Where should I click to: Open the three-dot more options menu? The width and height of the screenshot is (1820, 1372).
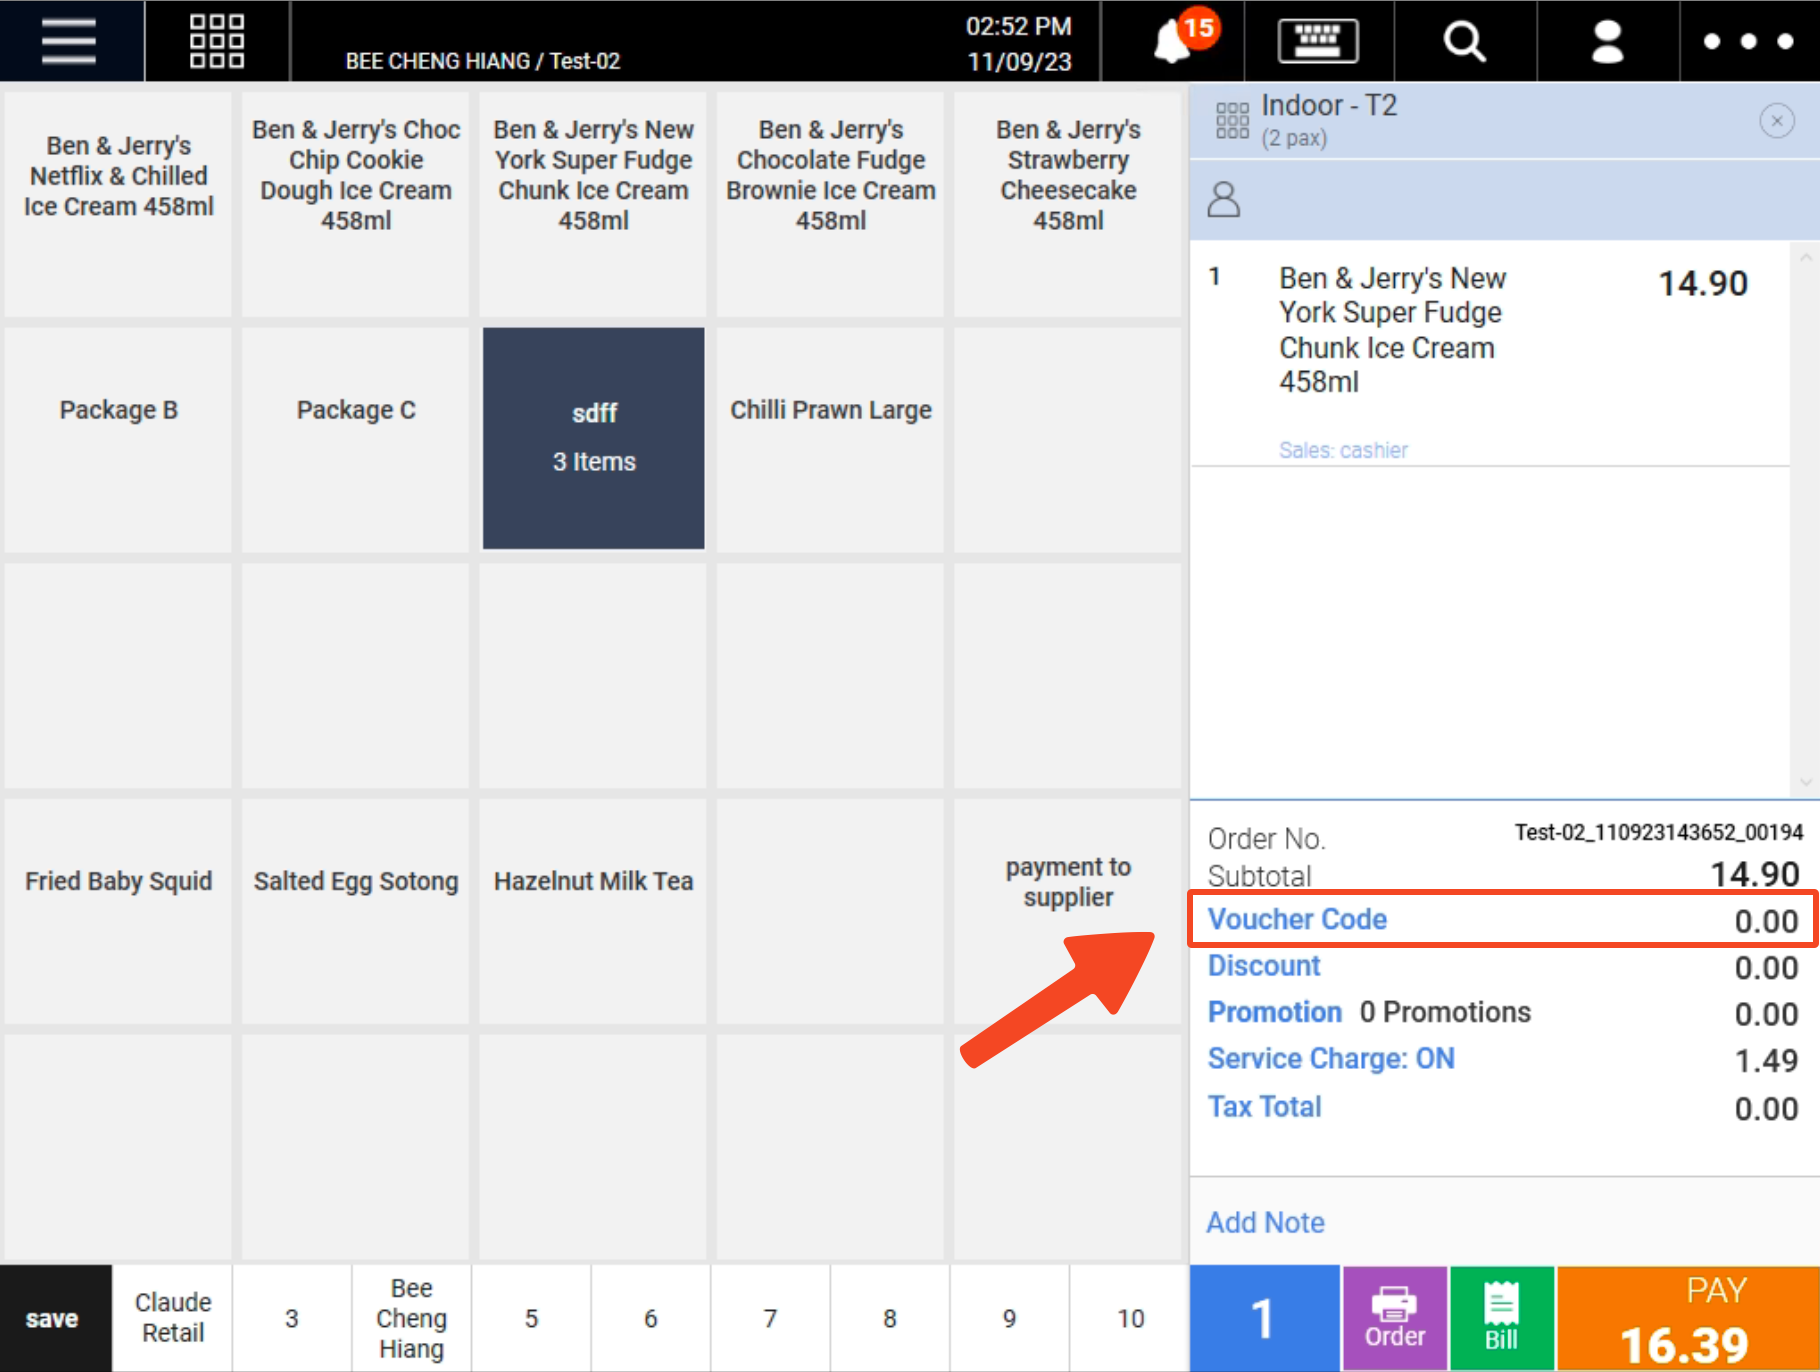tap(1748, 41)
